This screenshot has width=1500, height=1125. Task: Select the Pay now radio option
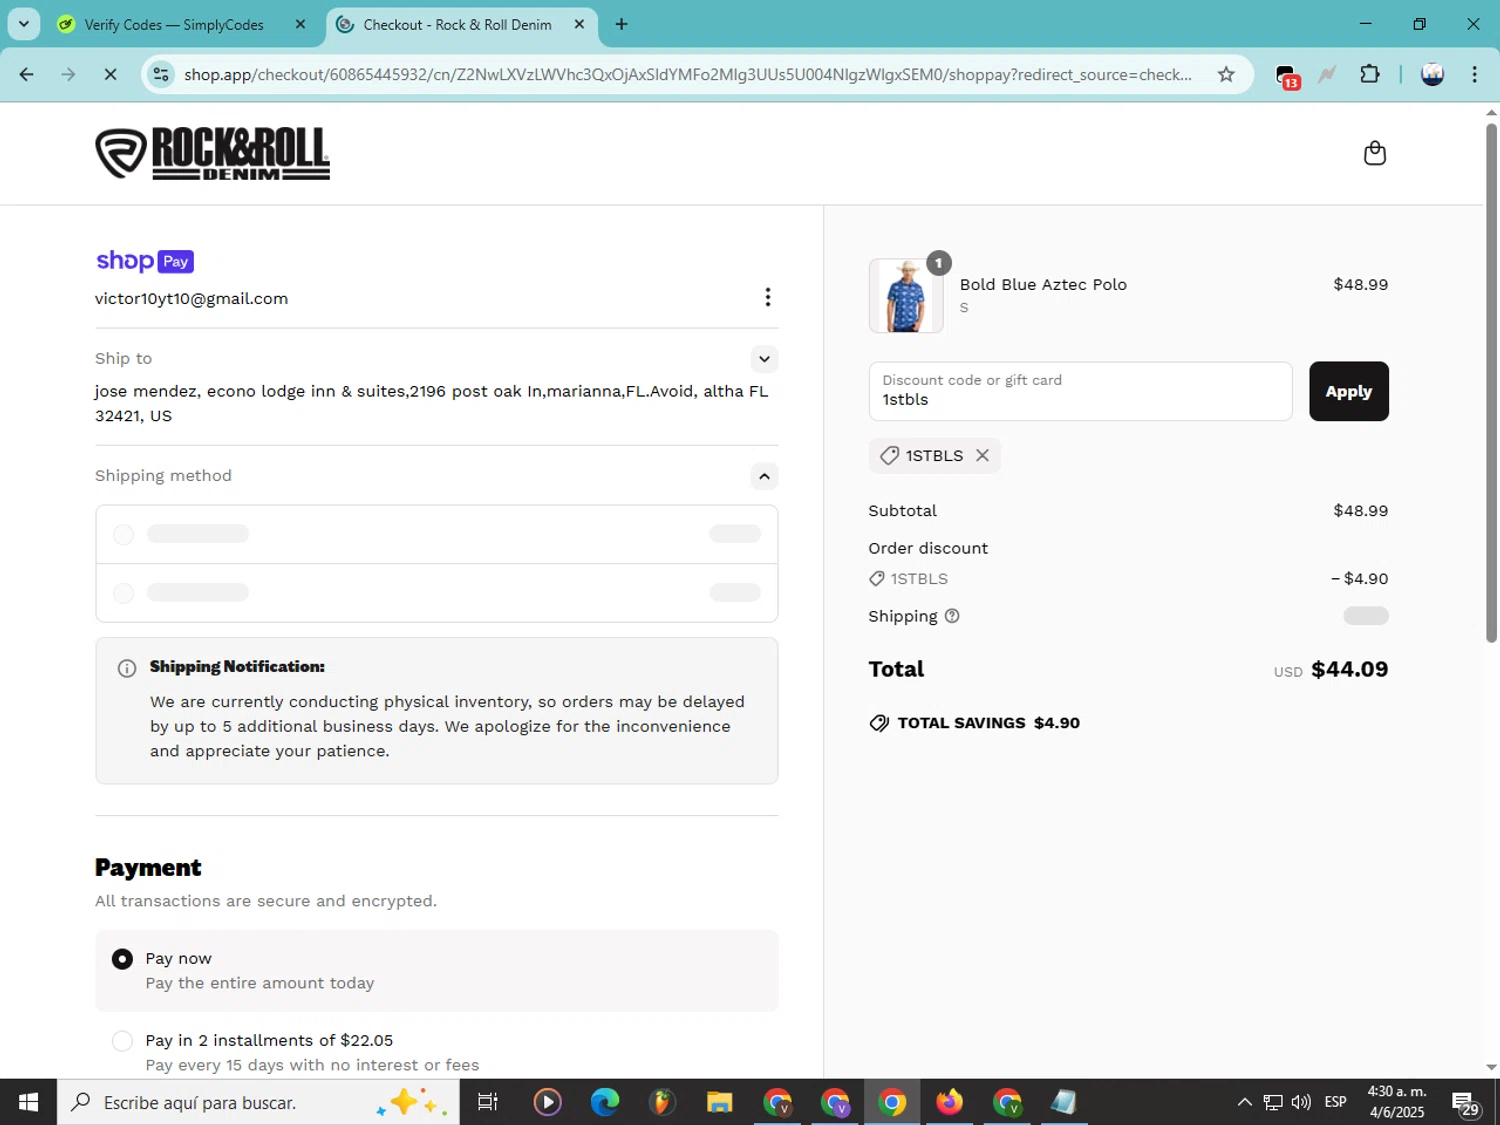(122, 959)
